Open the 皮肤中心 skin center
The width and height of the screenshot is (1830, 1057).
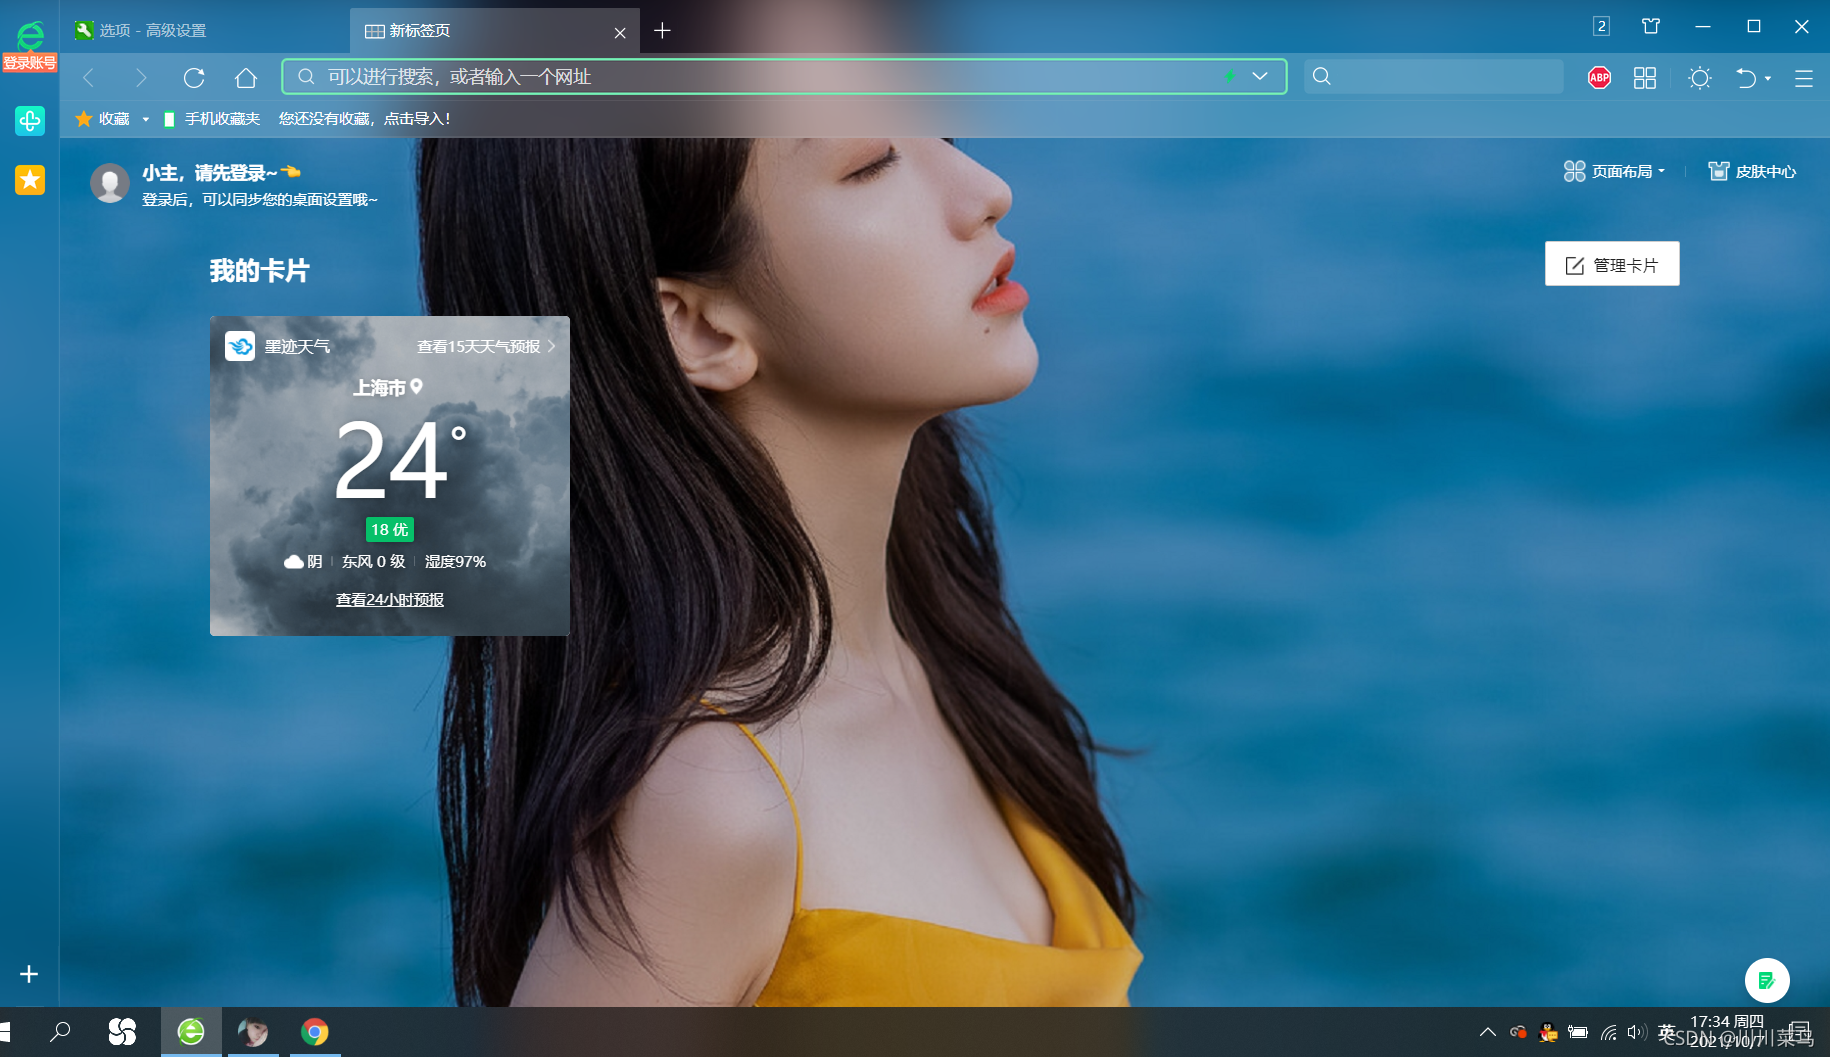pos(1752,171)
